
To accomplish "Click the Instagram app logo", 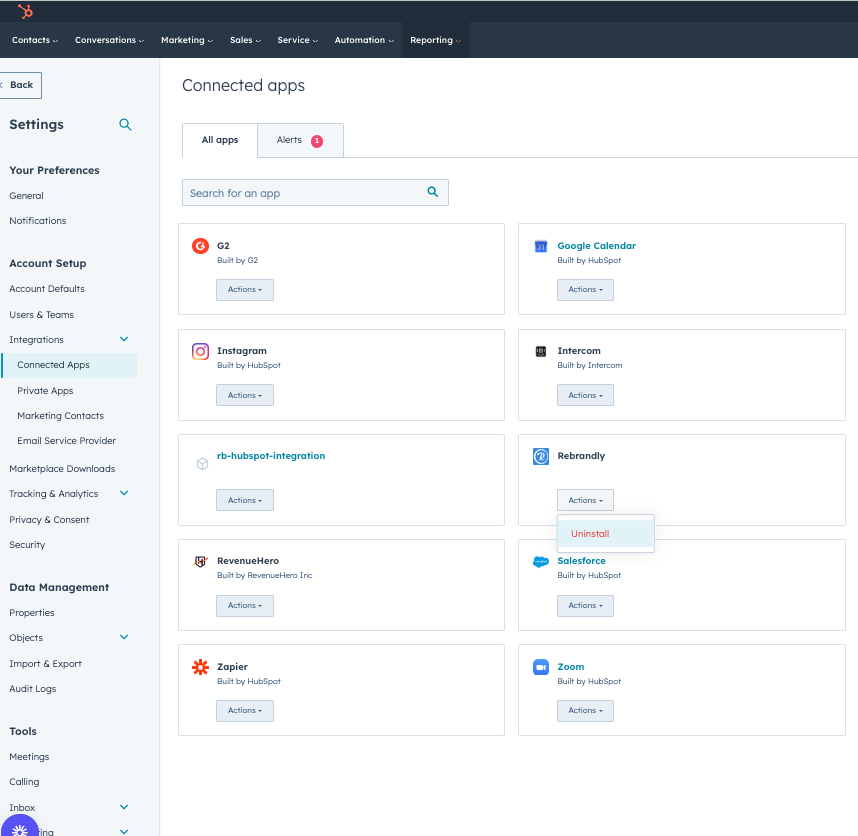I will coord(200,351).
